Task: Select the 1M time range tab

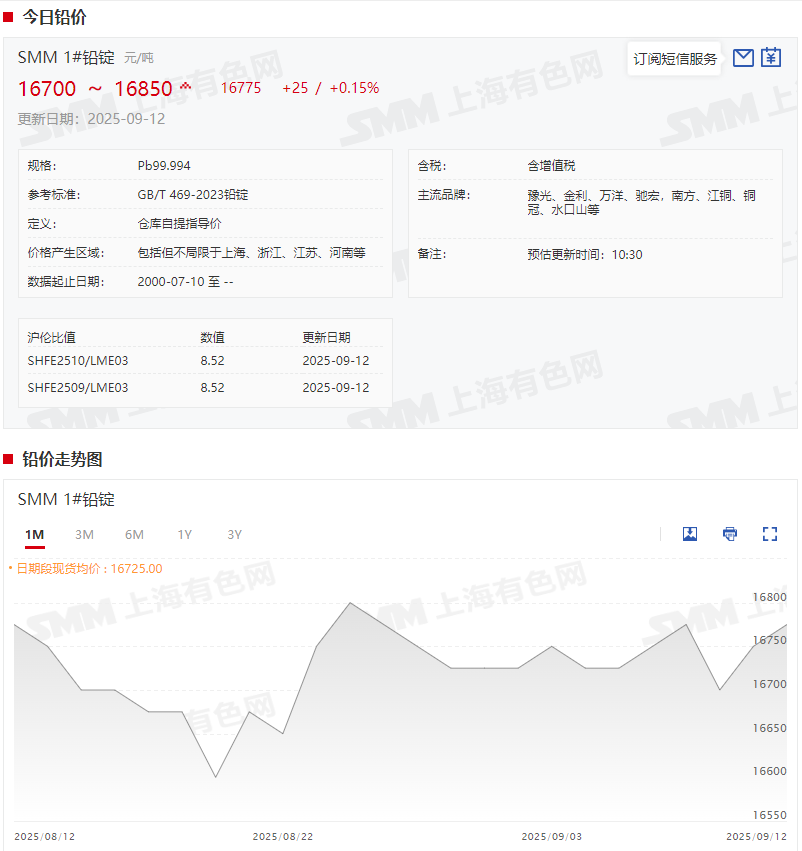Action: pos(35,535)
